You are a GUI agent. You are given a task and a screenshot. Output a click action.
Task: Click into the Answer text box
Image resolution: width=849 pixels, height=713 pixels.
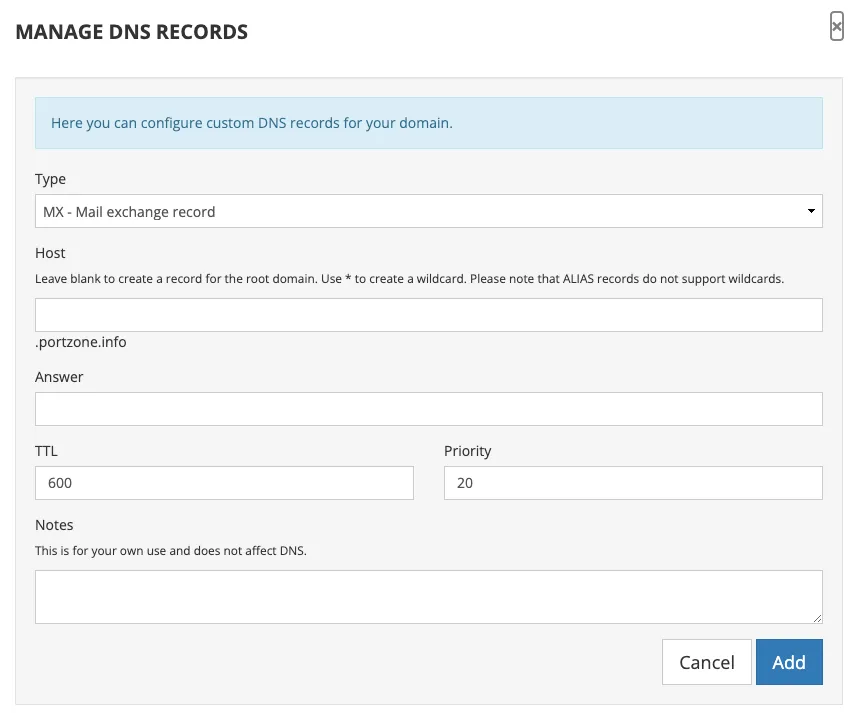point(428,409)
